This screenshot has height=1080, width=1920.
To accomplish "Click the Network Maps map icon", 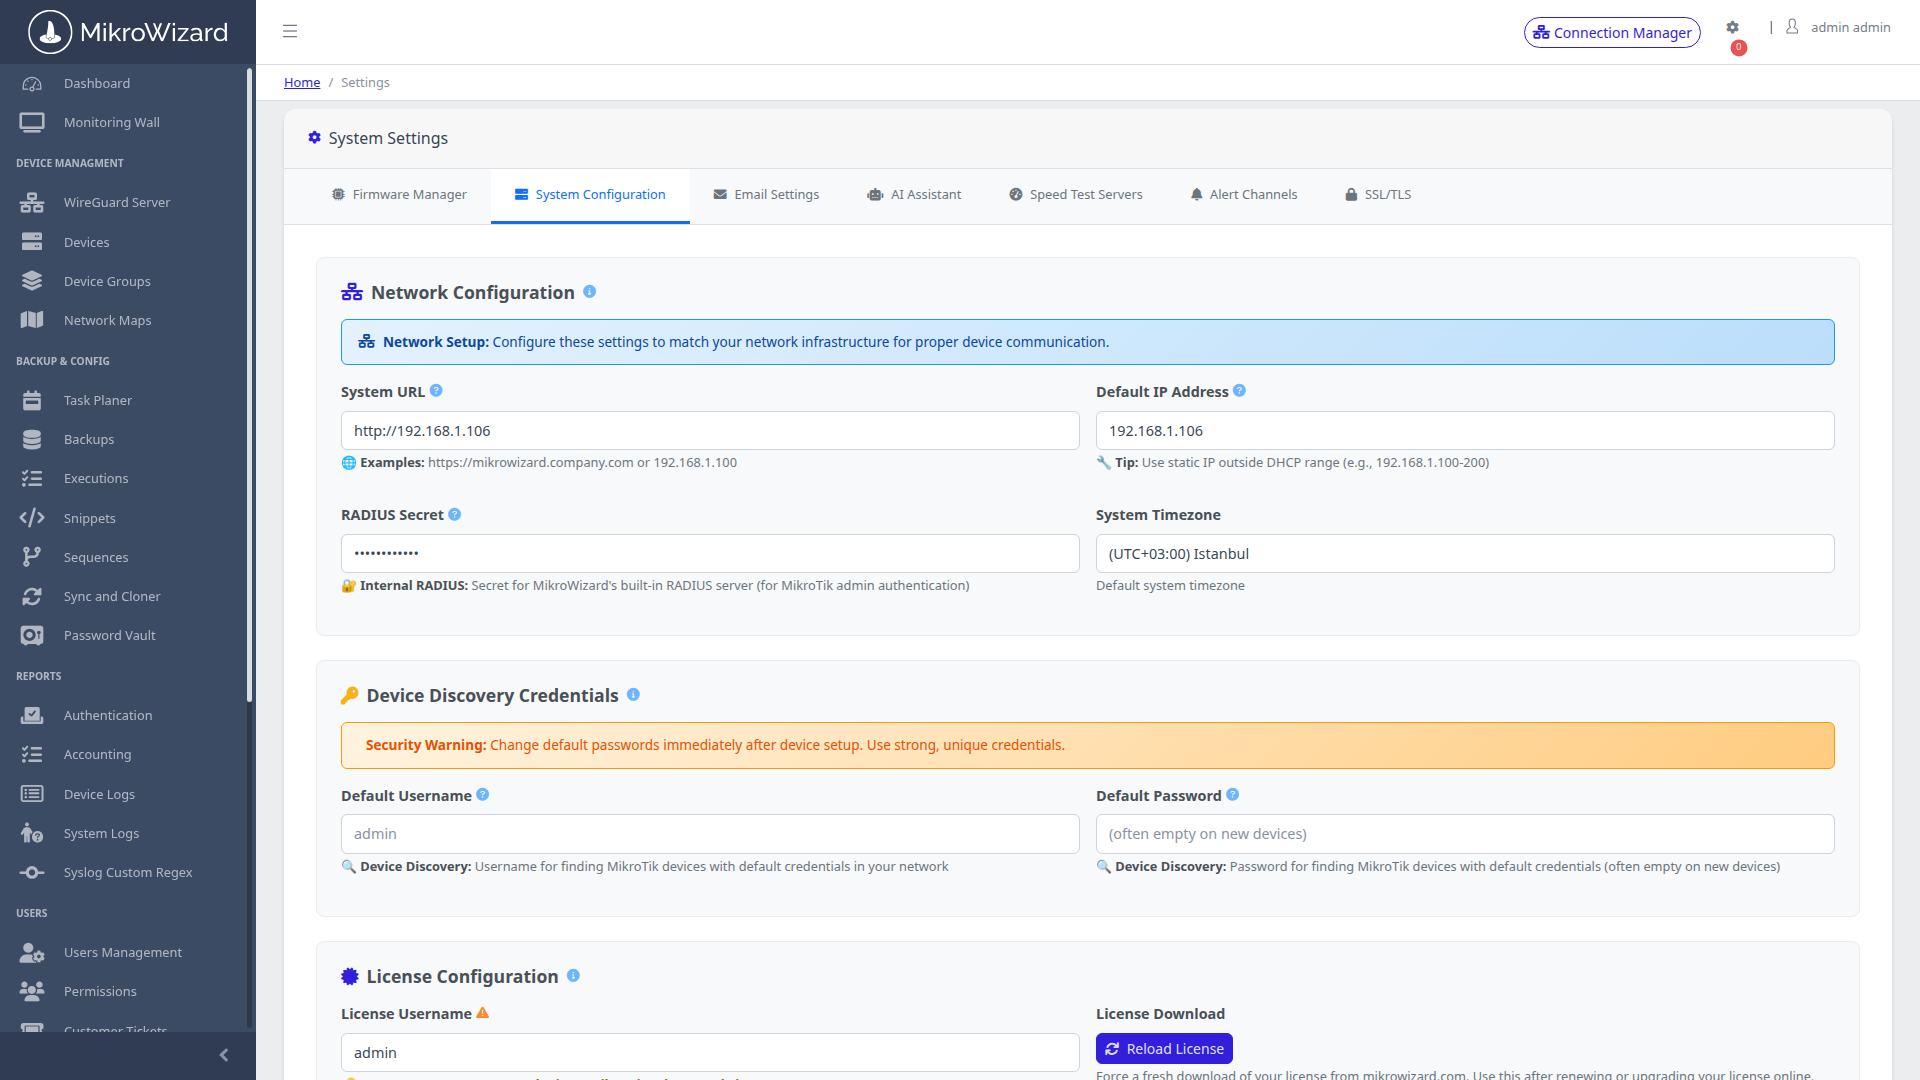I will (x=32, y=320).
